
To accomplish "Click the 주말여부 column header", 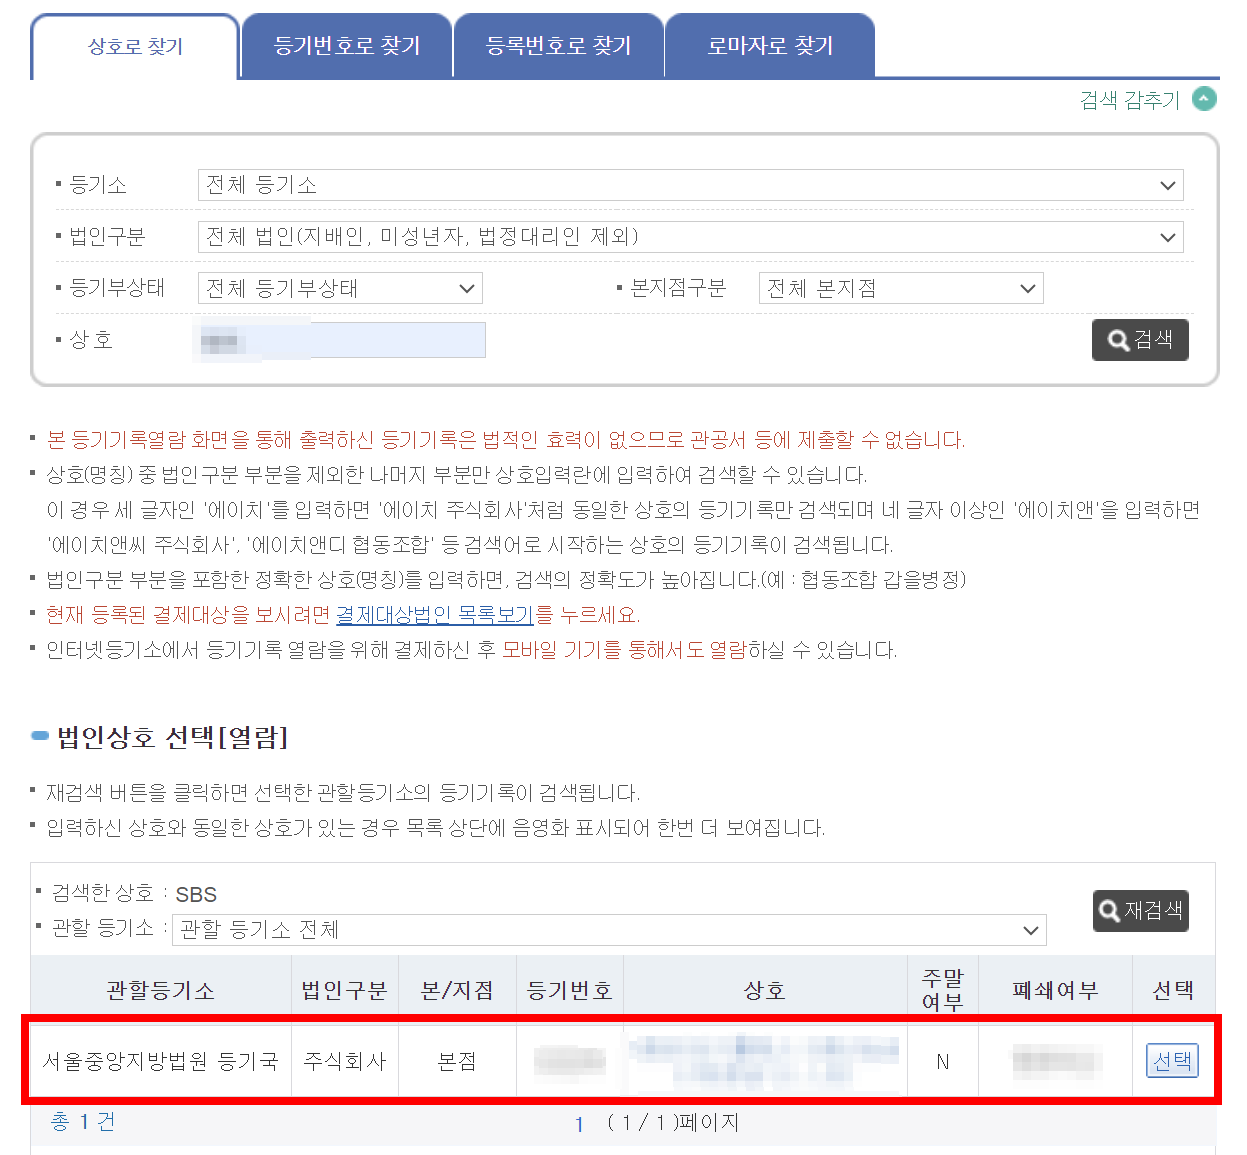I will pos(943,990).
